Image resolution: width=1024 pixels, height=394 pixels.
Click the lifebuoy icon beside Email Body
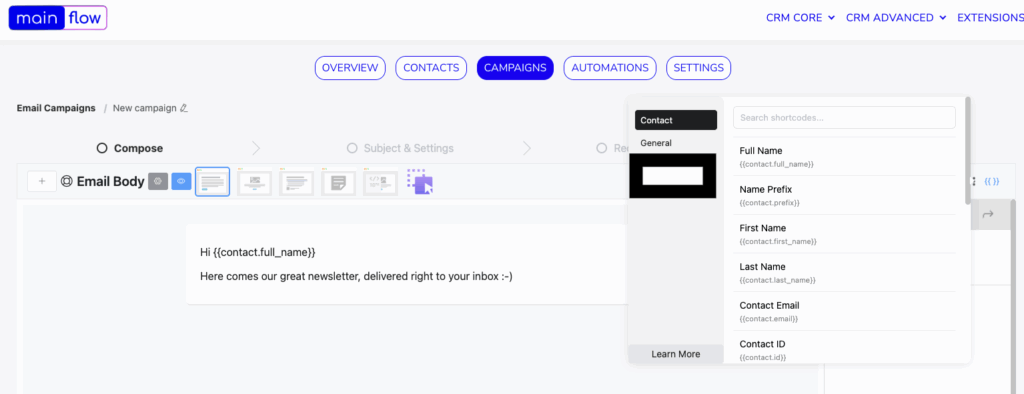(66, 182)
